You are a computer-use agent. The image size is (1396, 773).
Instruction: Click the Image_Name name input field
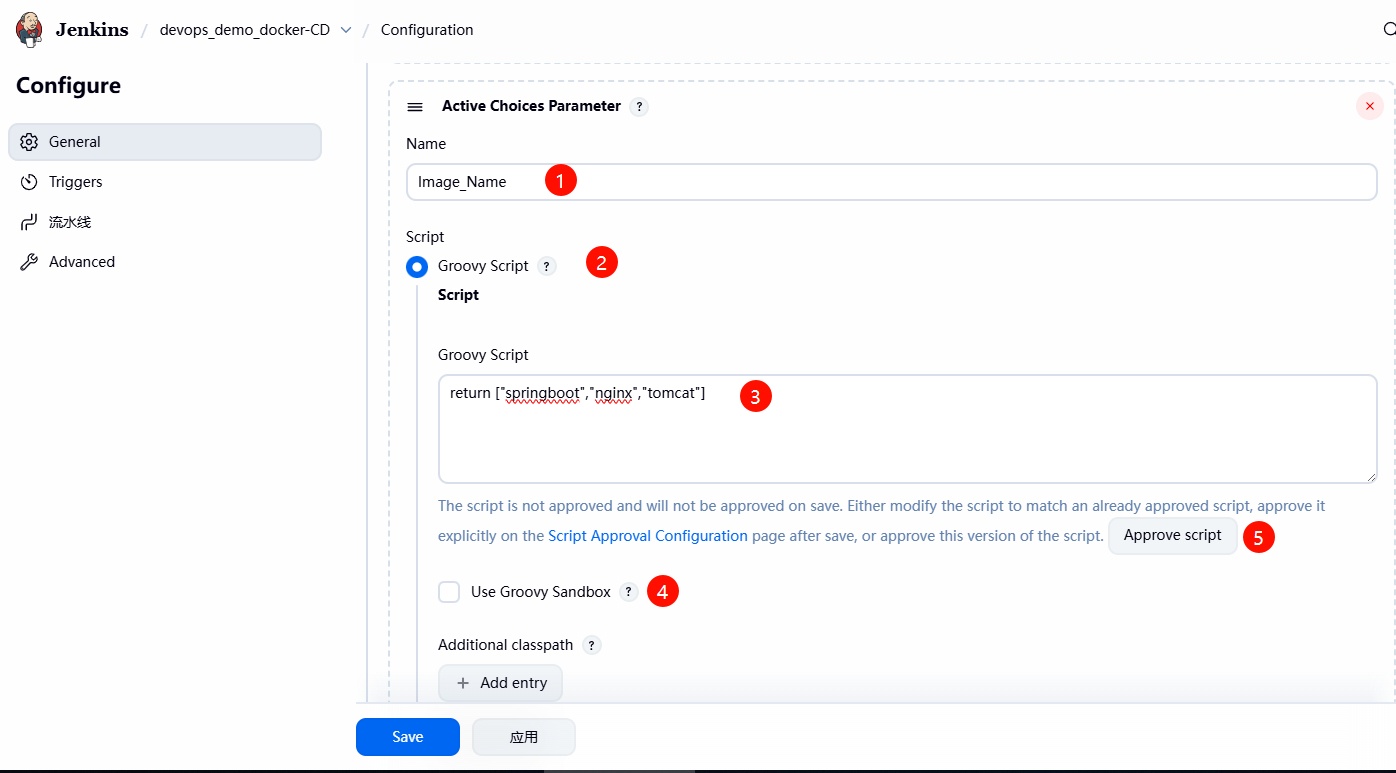pos(890,182)
